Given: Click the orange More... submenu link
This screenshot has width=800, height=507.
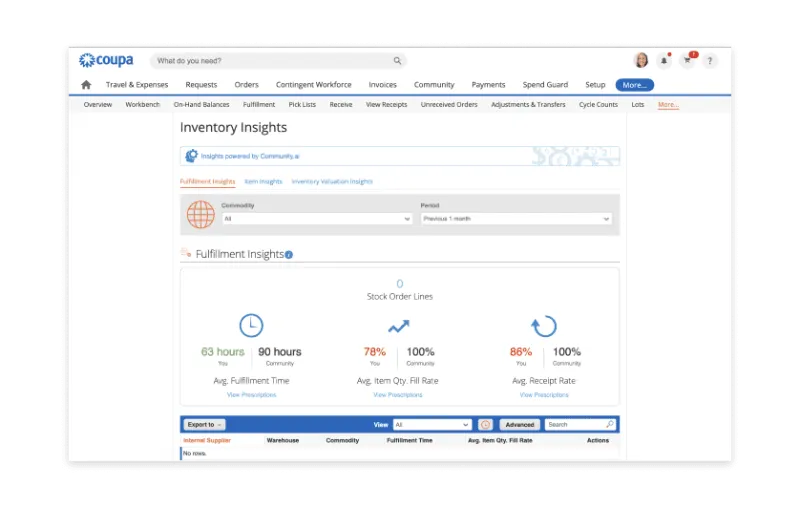Looking at the screenshot, I should pyautogui.click(x=668, y=105).
